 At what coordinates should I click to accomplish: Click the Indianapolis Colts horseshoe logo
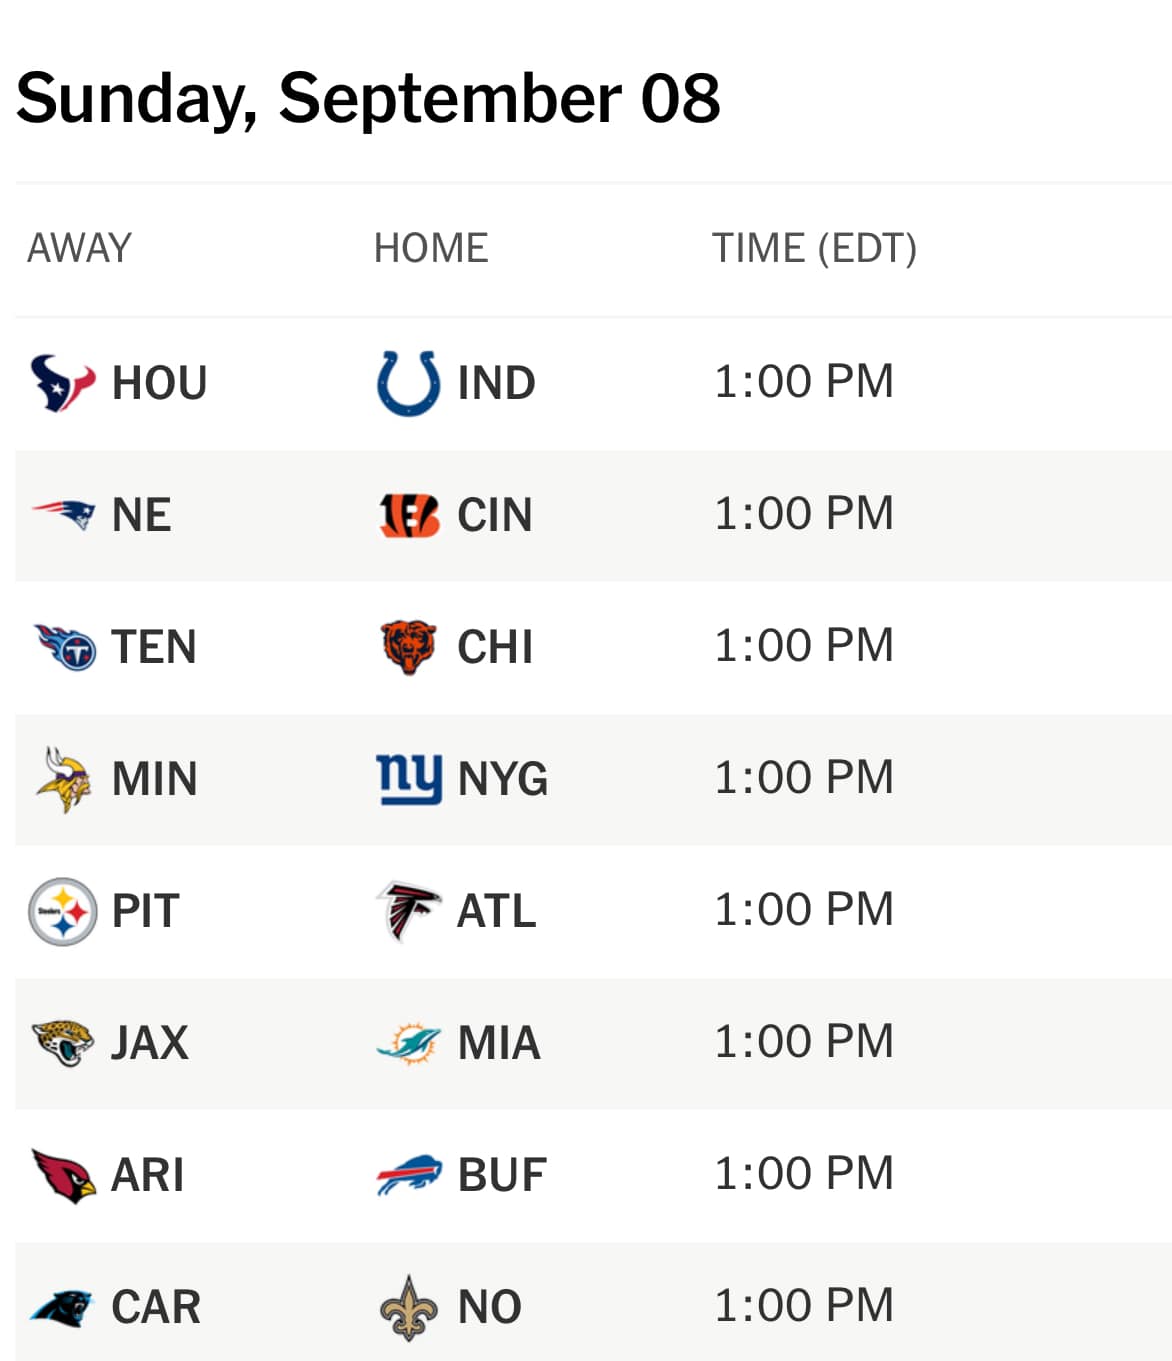408,383
